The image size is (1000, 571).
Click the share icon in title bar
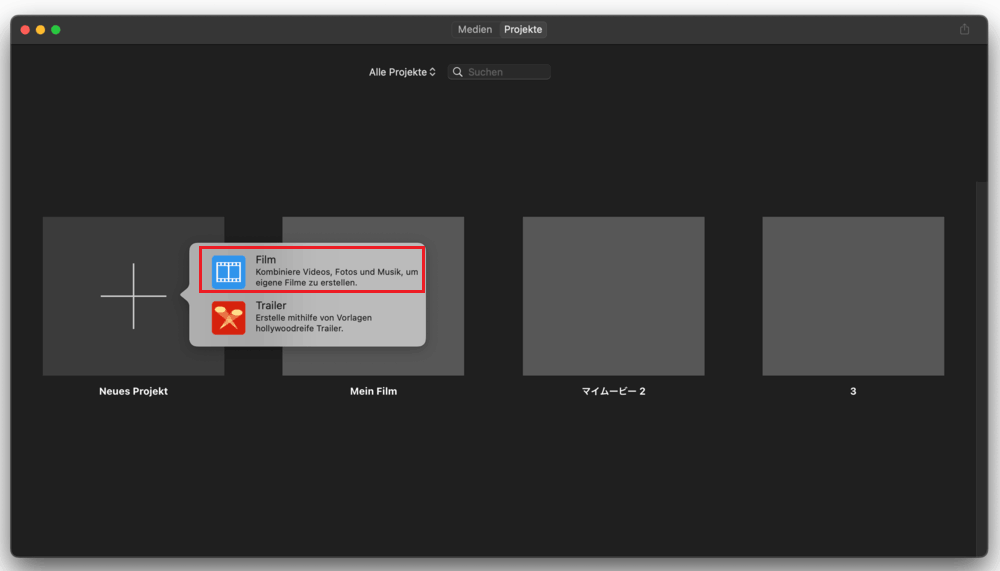tap(964, 29)
